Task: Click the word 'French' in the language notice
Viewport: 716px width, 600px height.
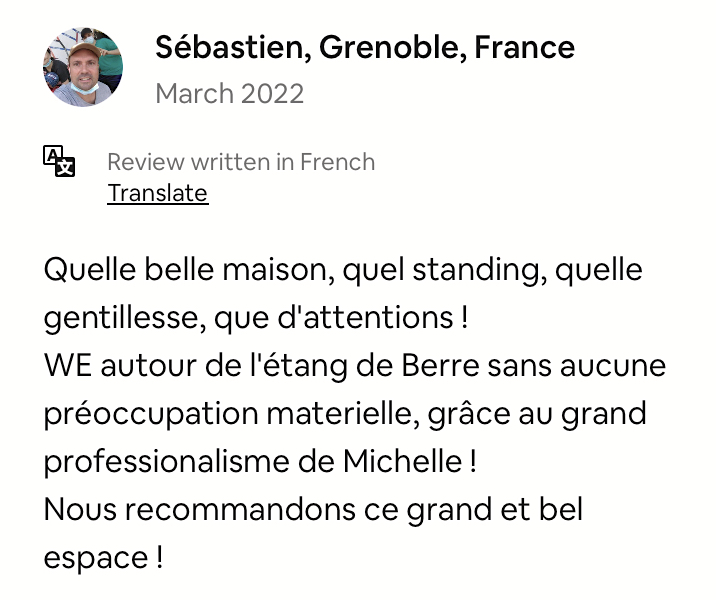Action: (x=337, y=162)
